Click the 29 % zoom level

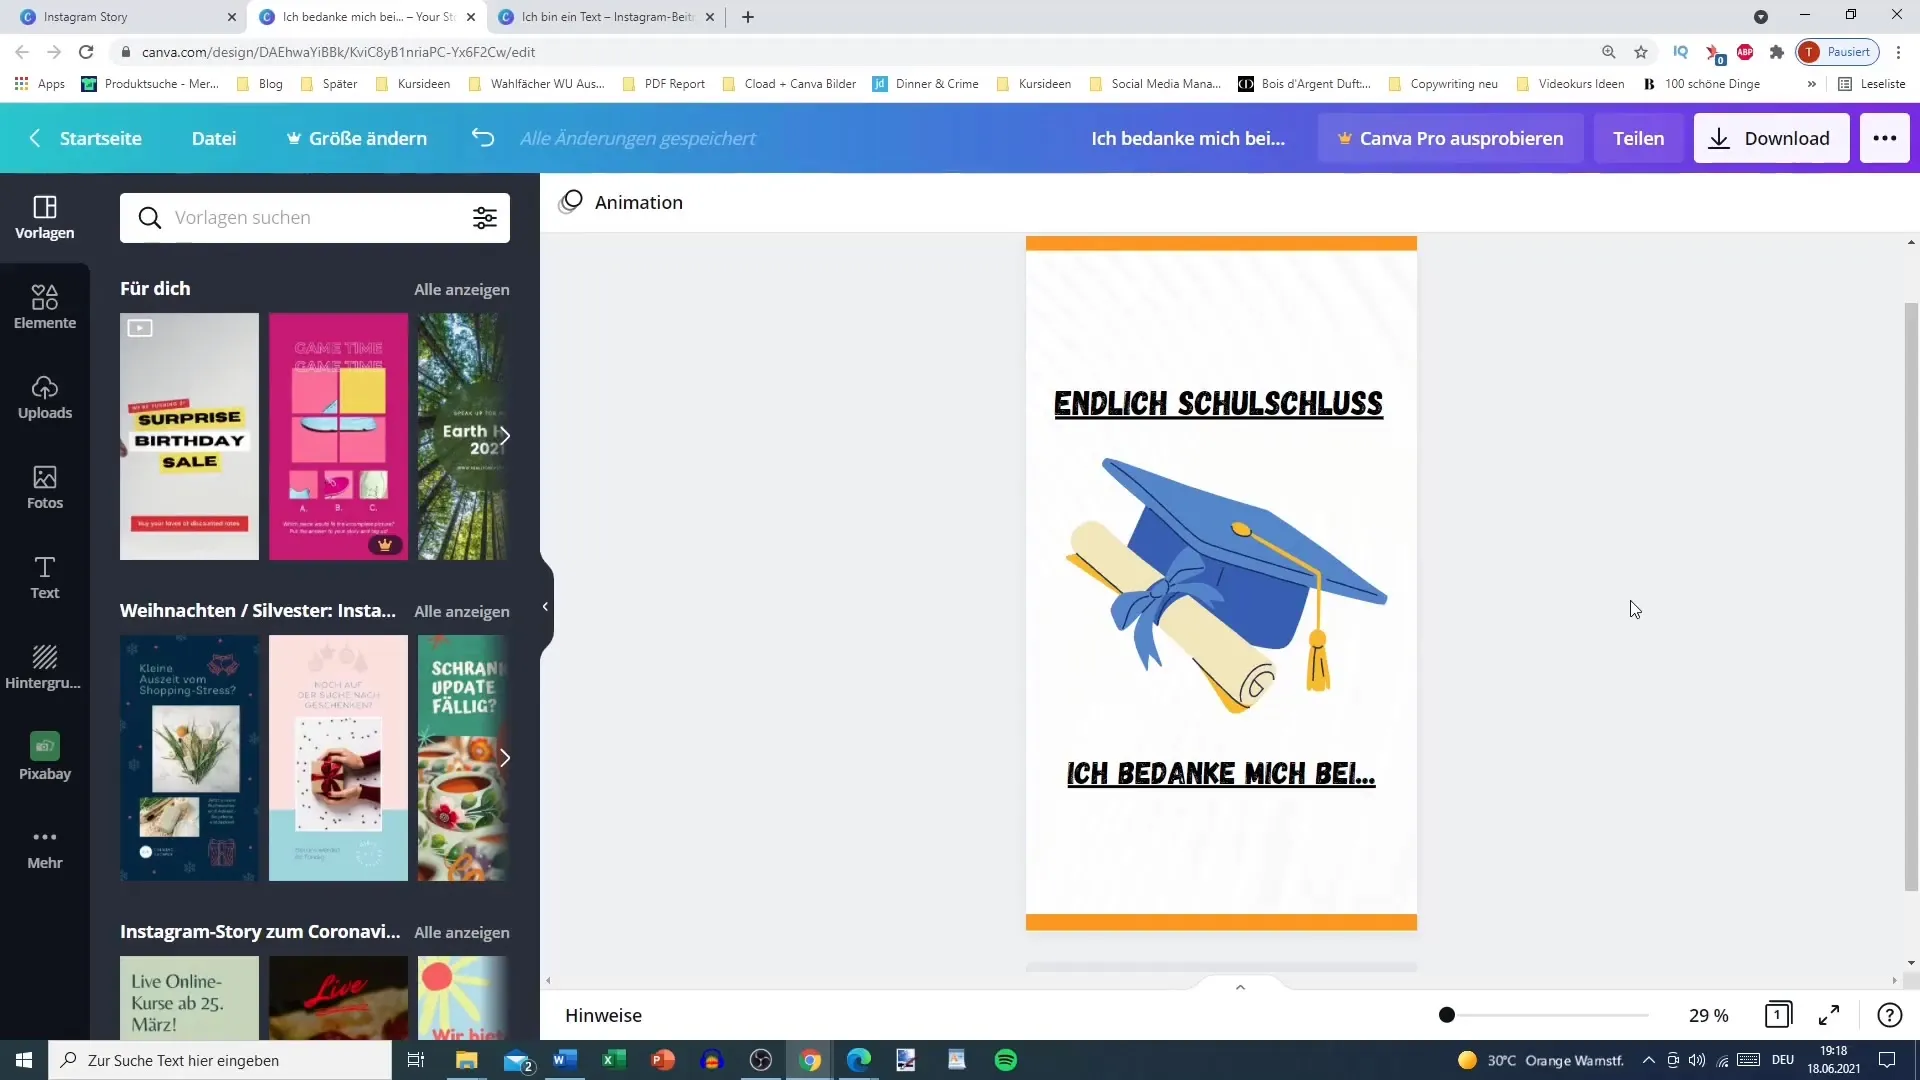(x=1708, y=1015)
